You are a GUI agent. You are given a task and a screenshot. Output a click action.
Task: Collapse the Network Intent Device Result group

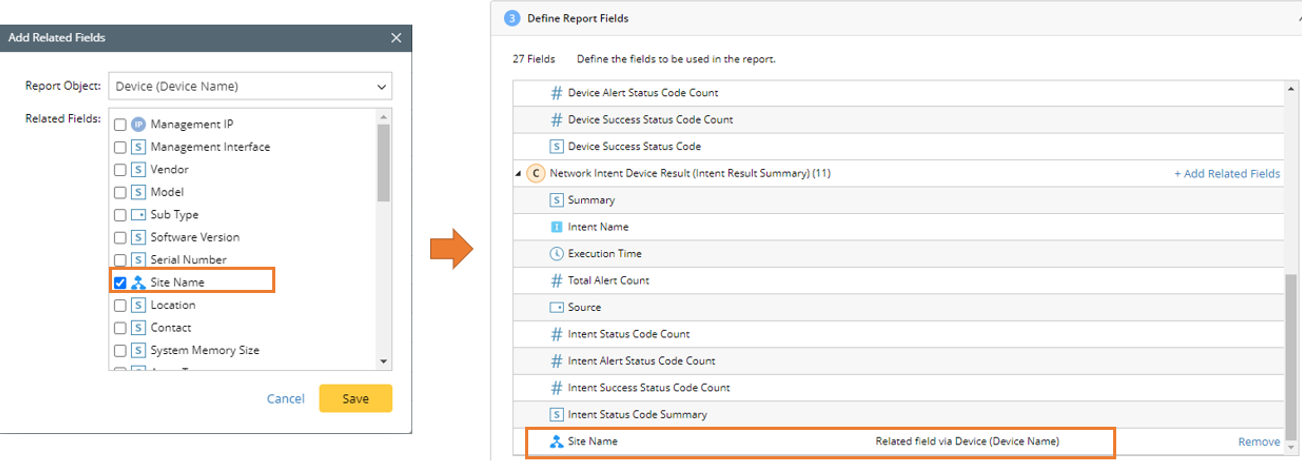pyautogui.click(x=518, y=174)
